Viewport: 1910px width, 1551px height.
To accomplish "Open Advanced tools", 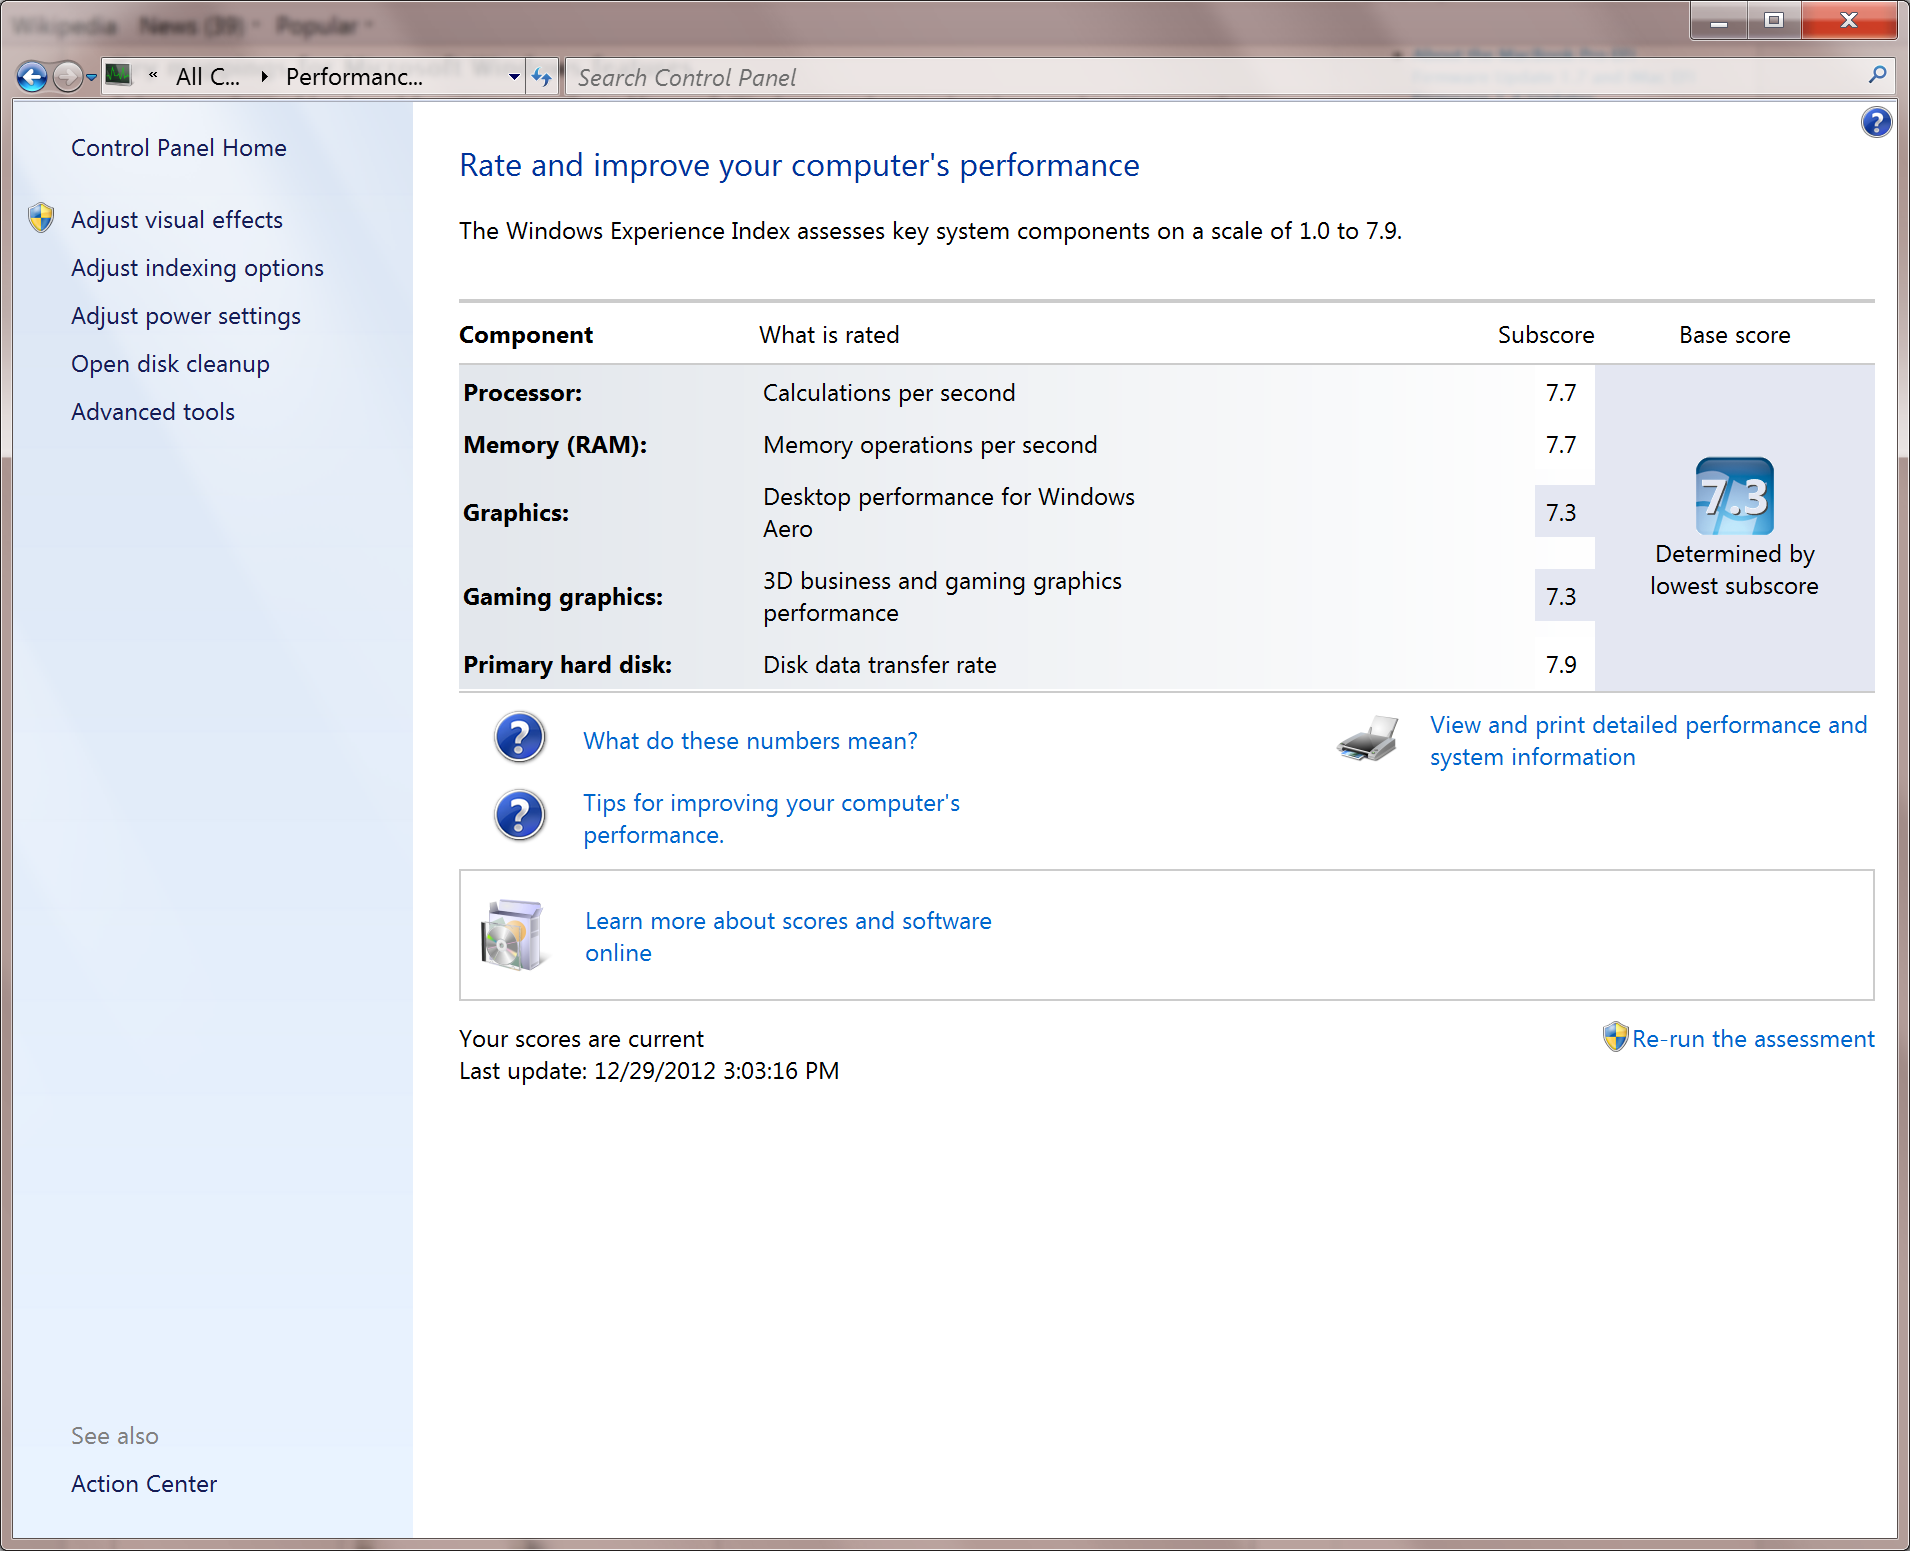I will [x=153, y=412].
